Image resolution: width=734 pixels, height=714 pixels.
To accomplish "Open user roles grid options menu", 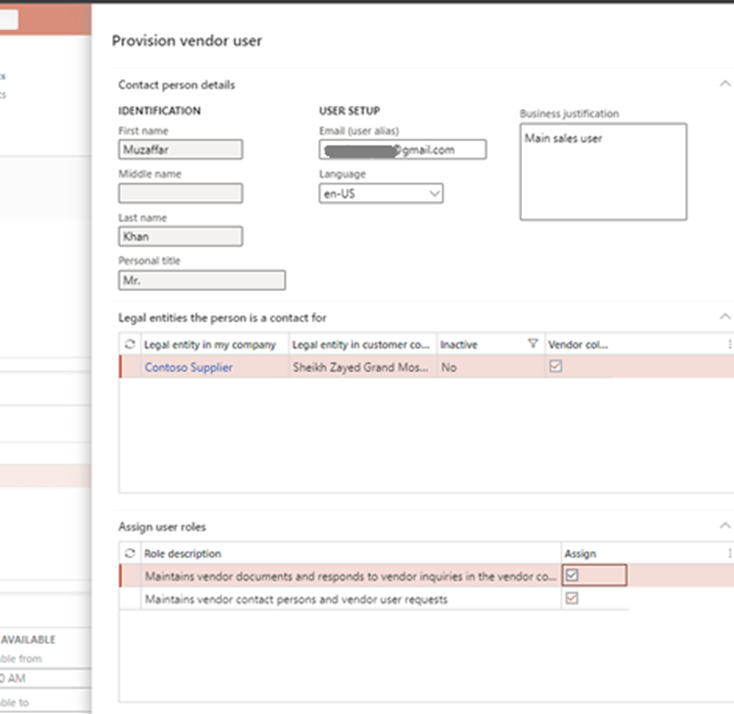I will tap(728, 553).
